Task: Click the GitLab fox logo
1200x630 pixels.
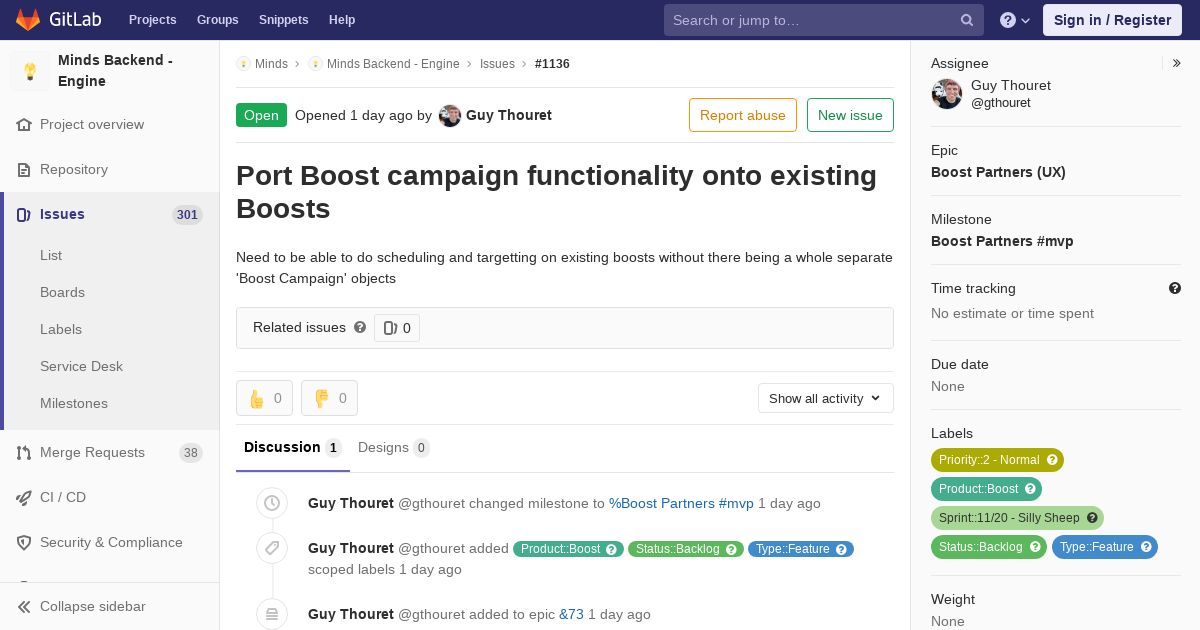Action: pyautogui.click(x=28, y=20)
